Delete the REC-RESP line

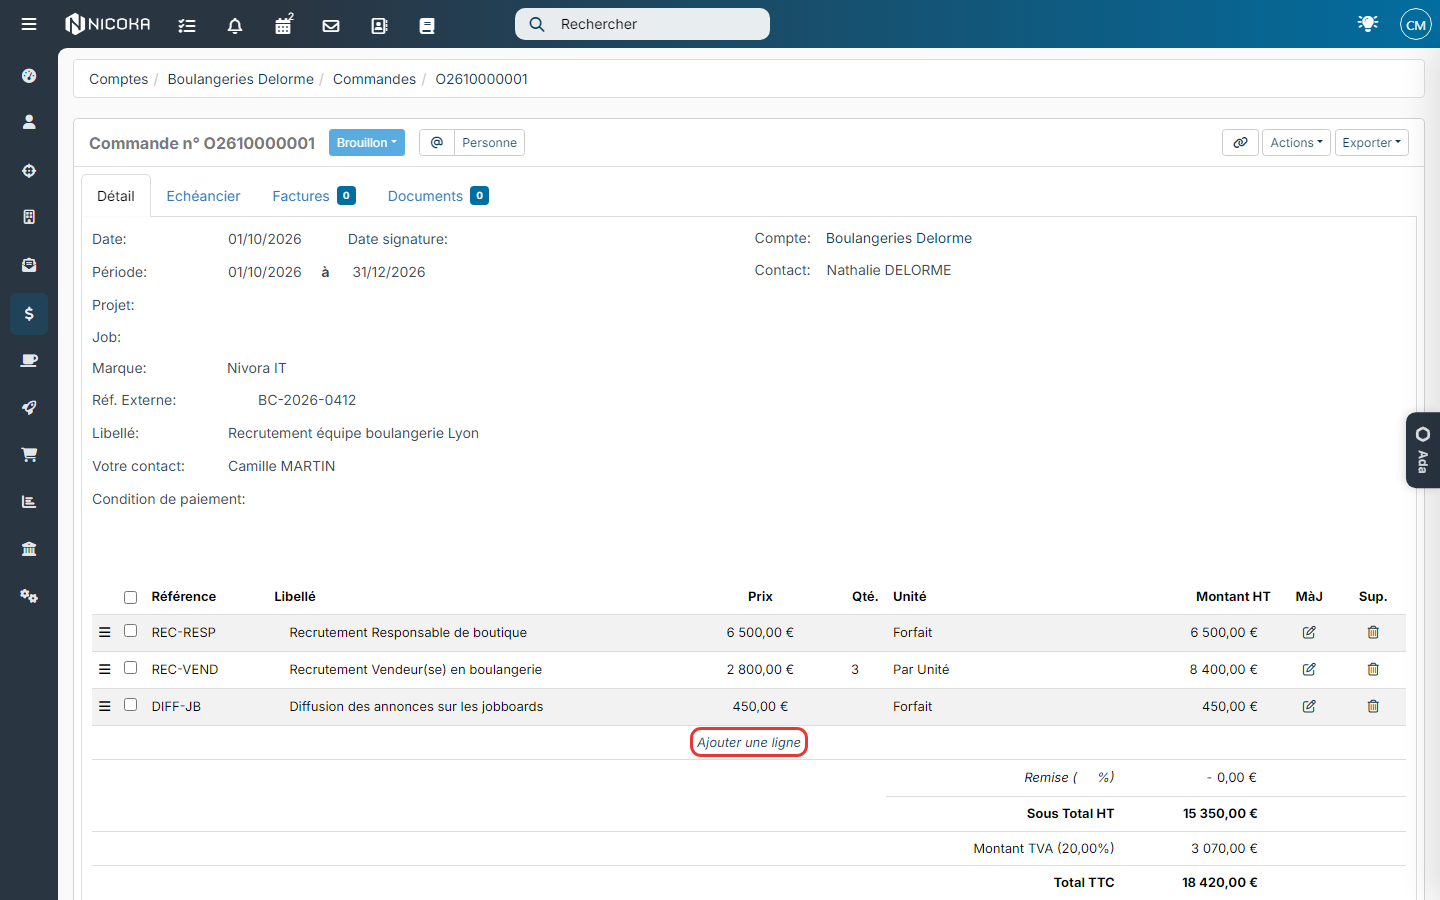[x=1373, y=632]
